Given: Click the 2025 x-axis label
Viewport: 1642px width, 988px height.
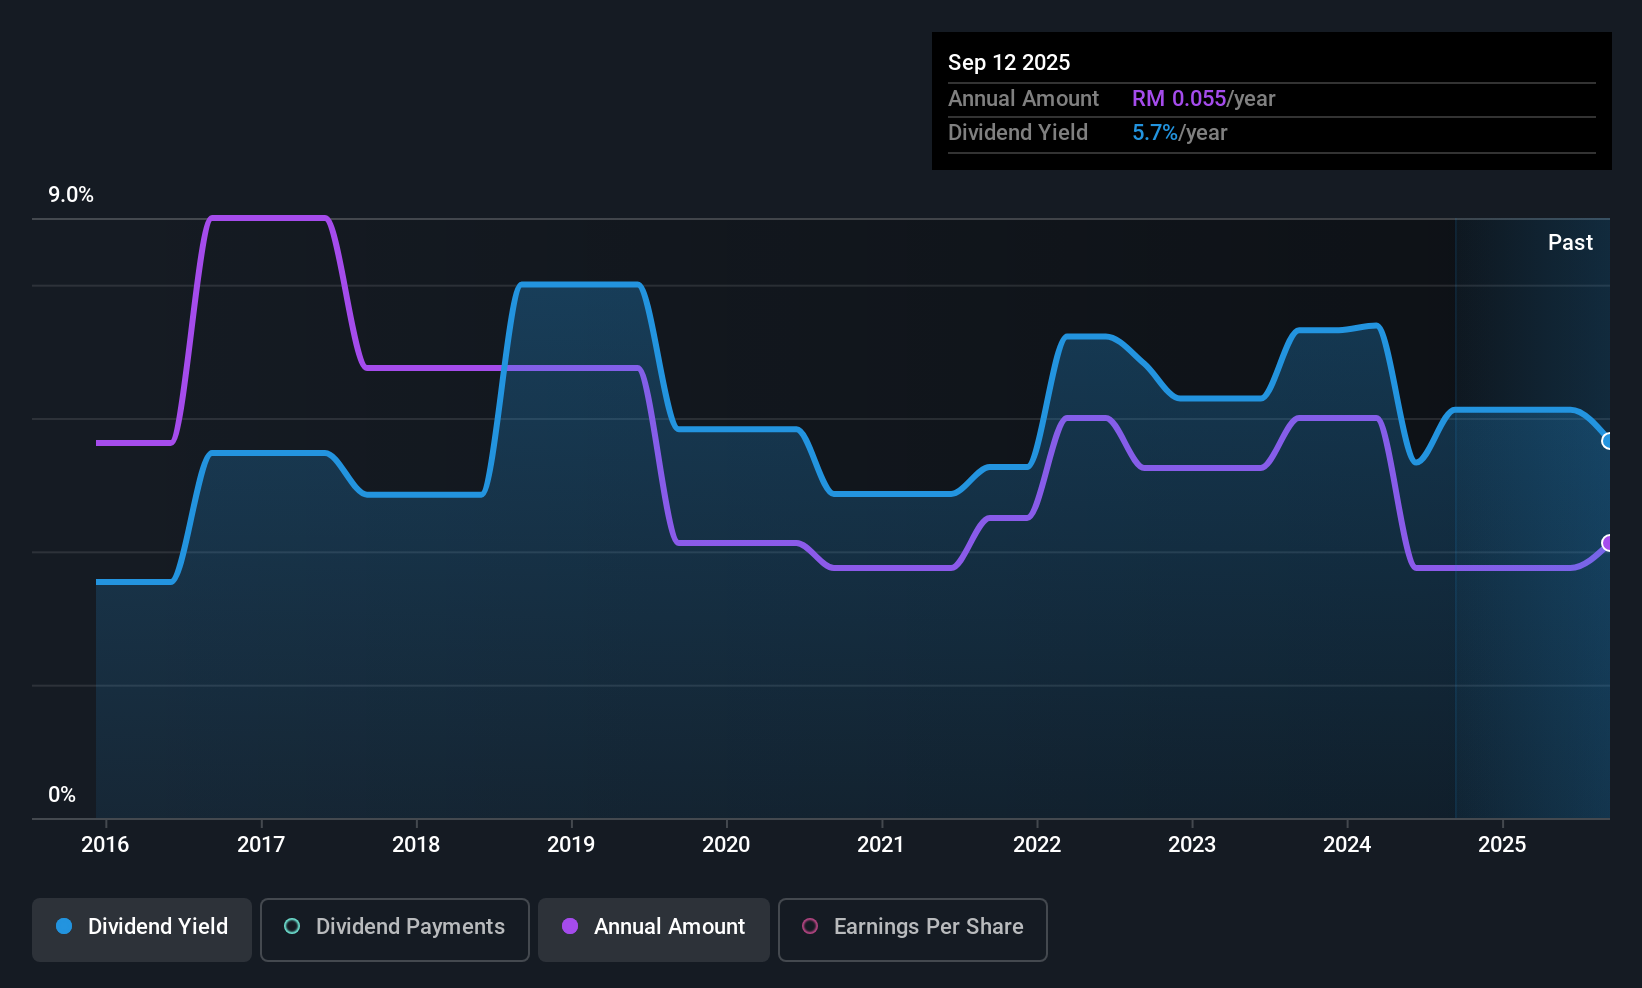Looking at the screenshot, I should point(1502,845).
